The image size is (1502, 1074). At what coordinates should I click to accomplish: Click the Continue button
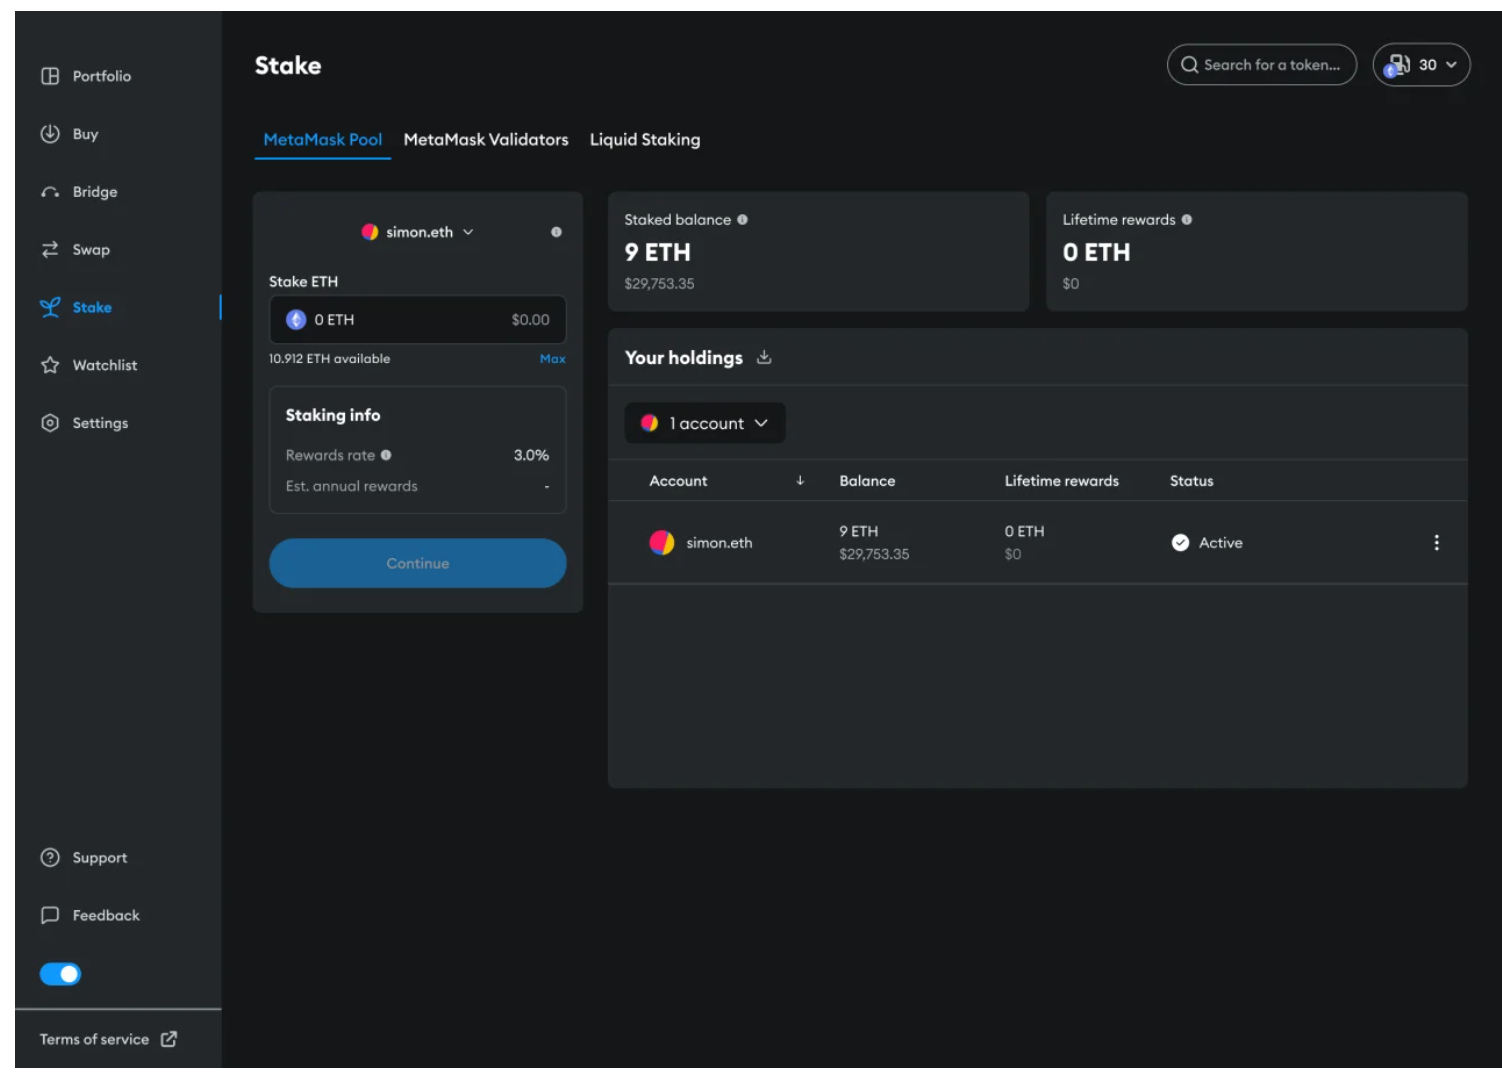pos(418,563)
